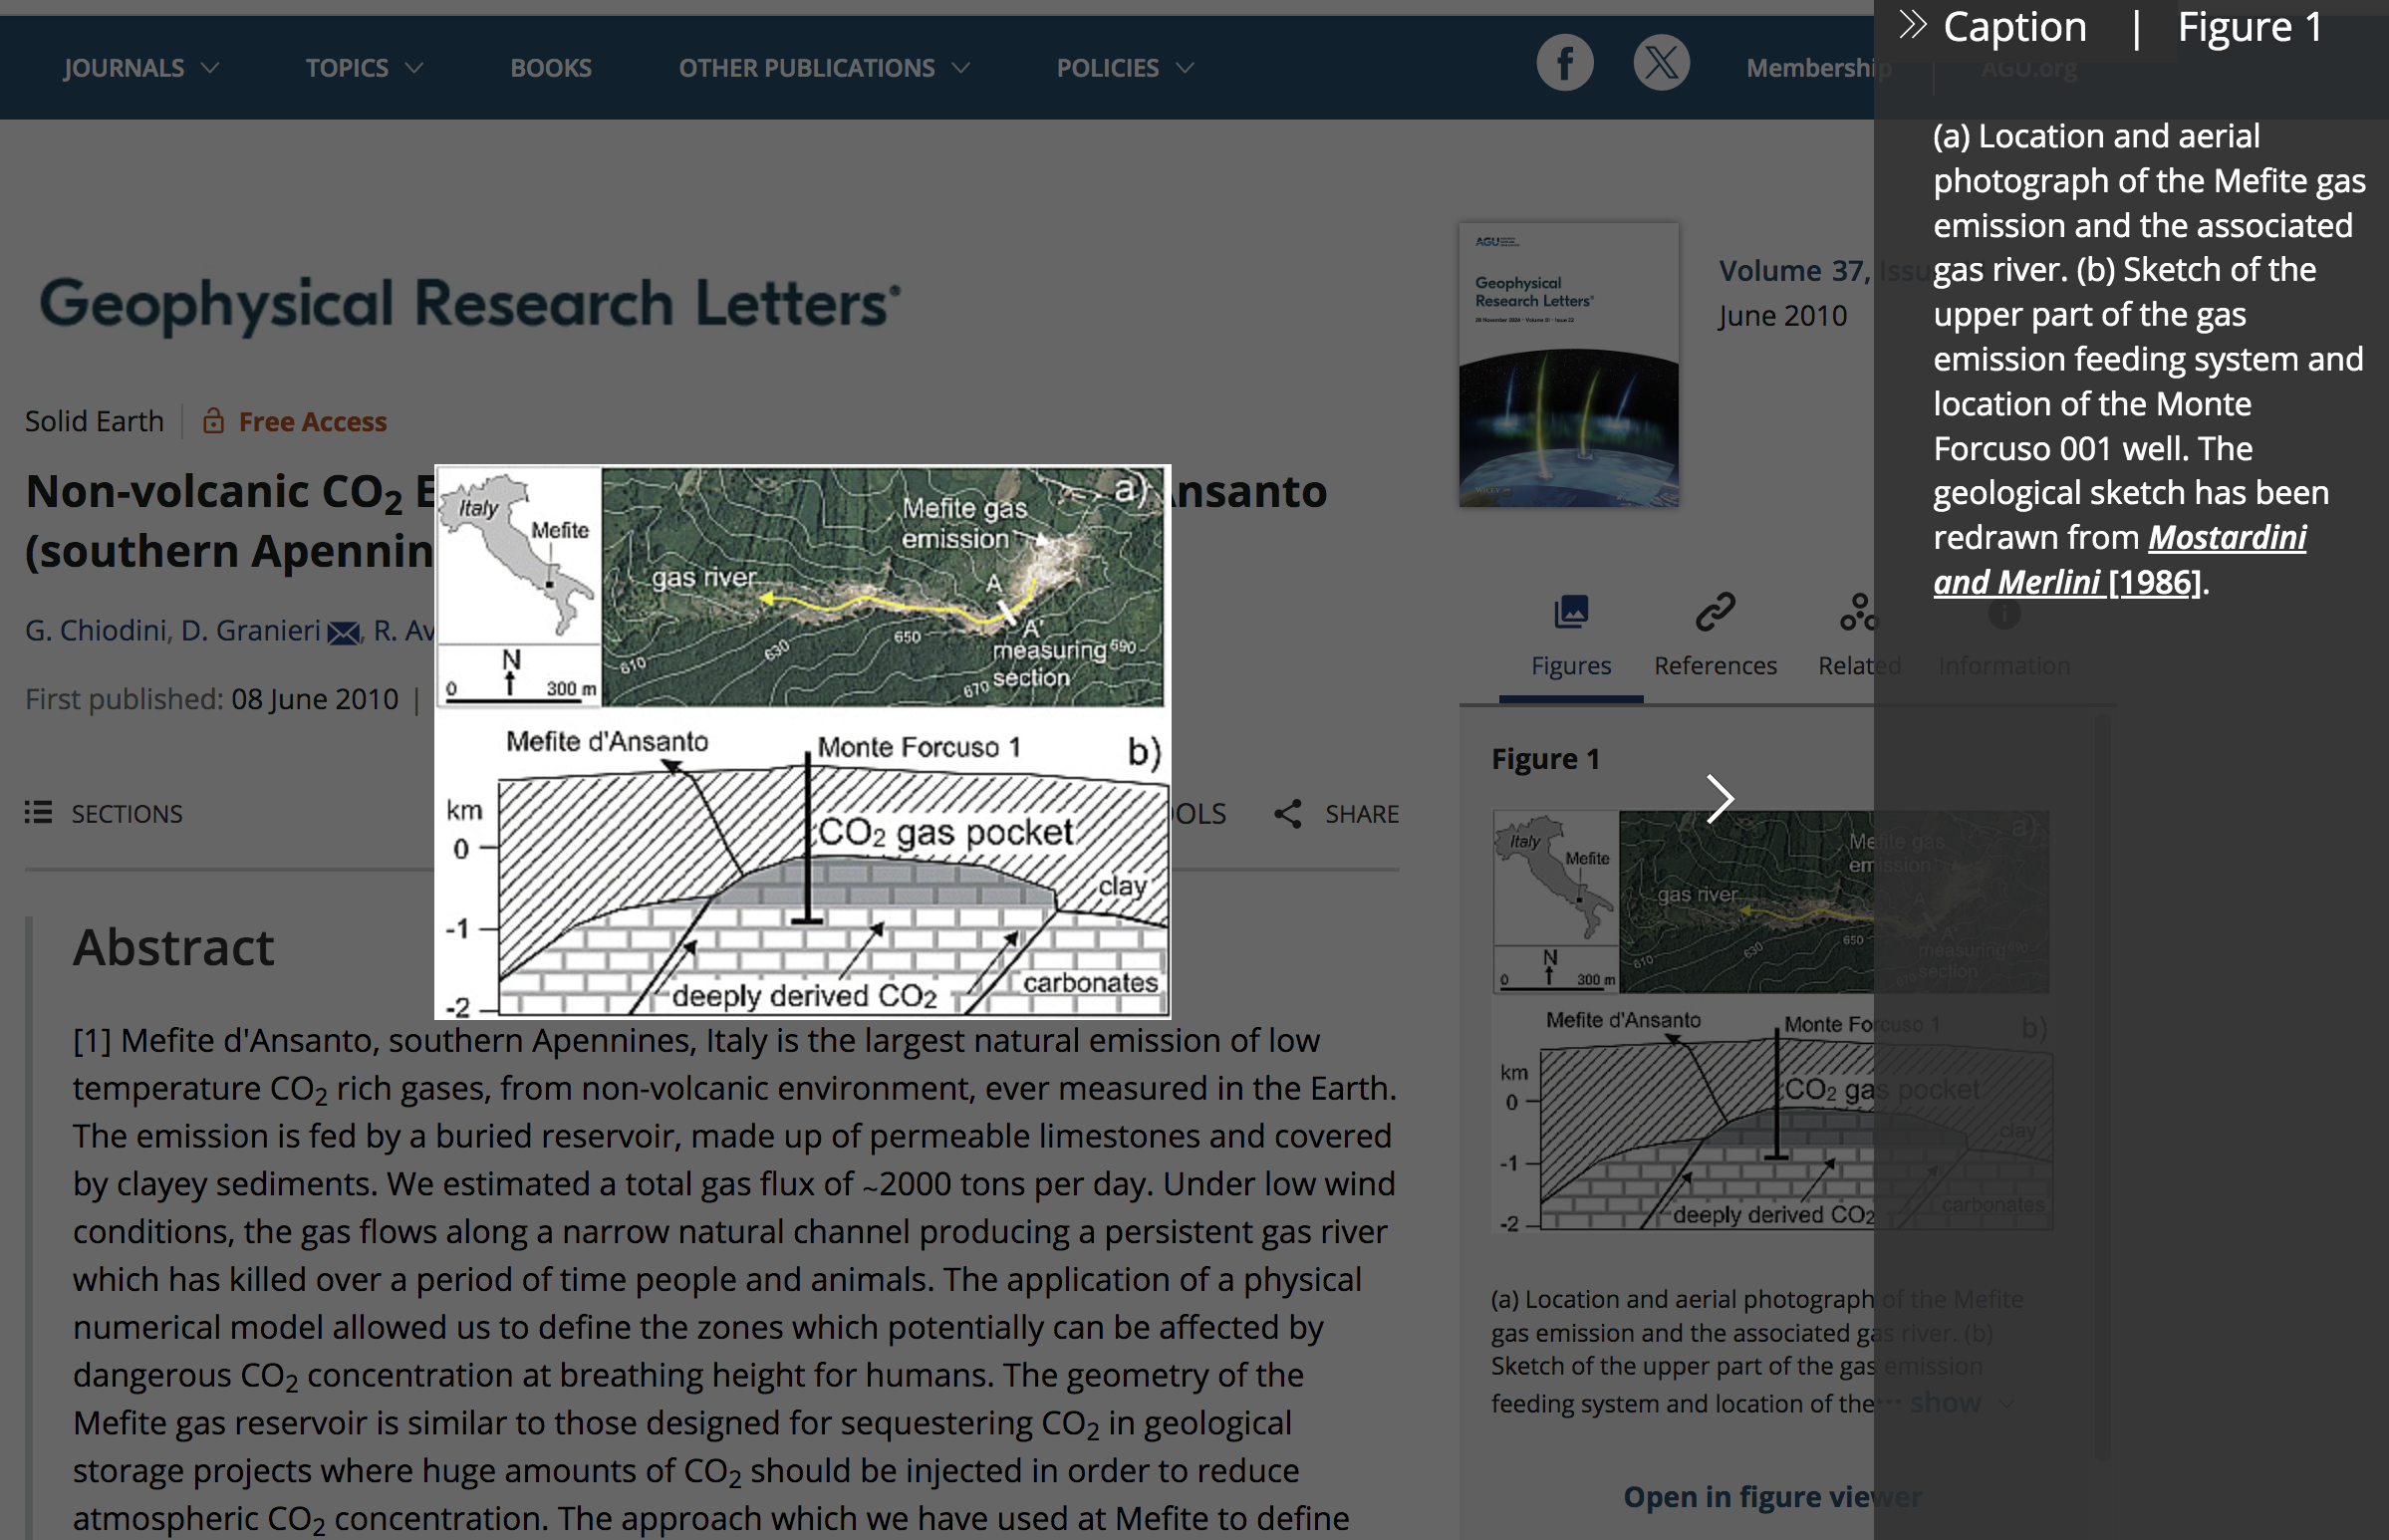The height and width of the screenshot is (1540, 2389).
Task: Open author D. Granieri link
Action: pyautogui.click(x=250, y=630)
